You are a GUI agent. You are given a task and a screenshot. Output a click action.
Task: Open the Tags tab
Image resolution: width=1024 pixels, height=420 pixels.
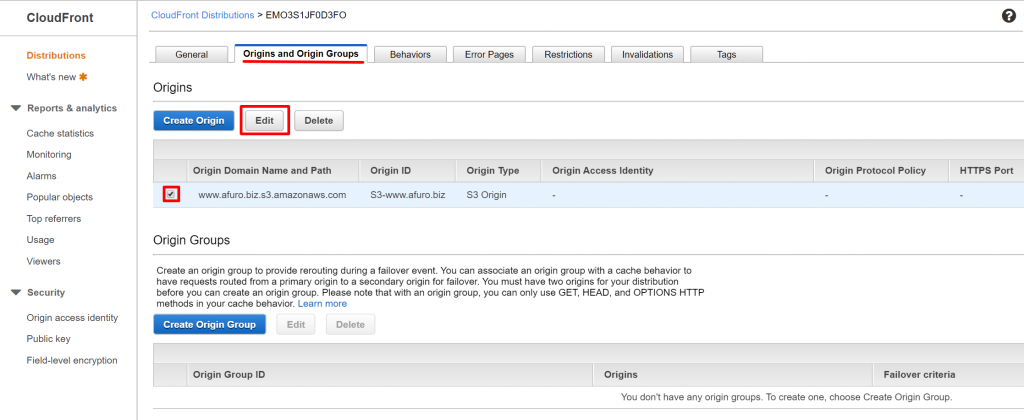(726, 54)
